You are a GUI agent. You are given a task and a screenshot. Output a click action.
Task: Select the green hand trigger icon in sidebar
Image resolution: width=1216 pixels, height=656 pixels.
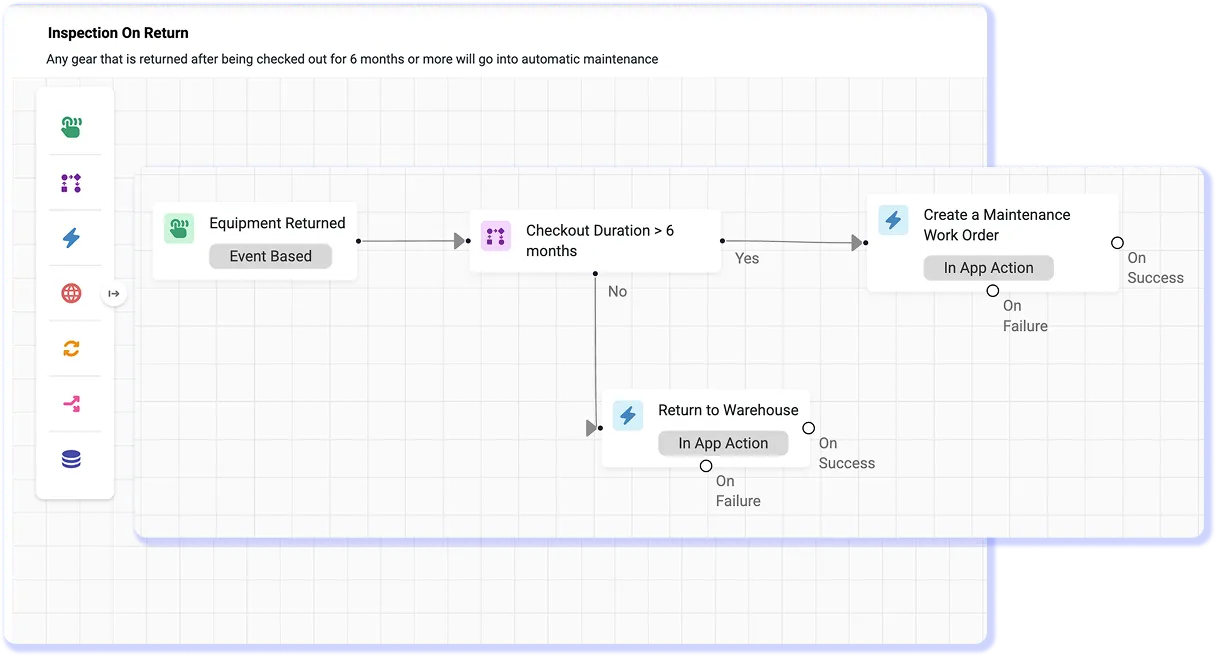click(71, 127)
